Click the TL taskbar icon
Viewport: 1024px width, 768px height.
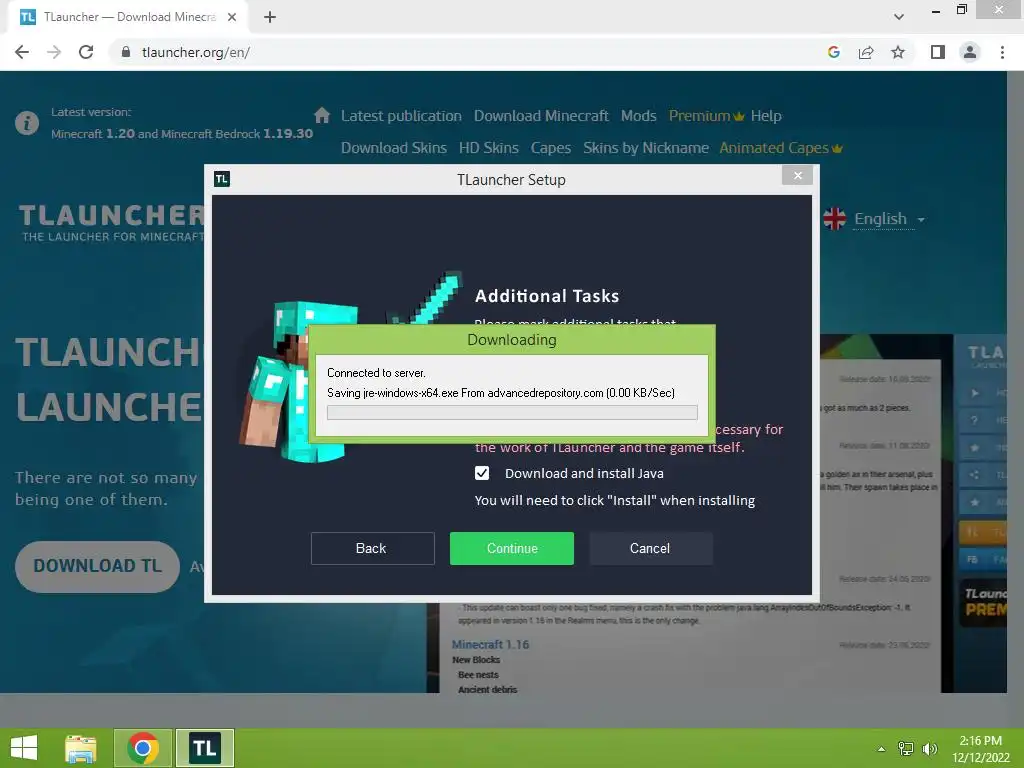[x=204, y=748]
